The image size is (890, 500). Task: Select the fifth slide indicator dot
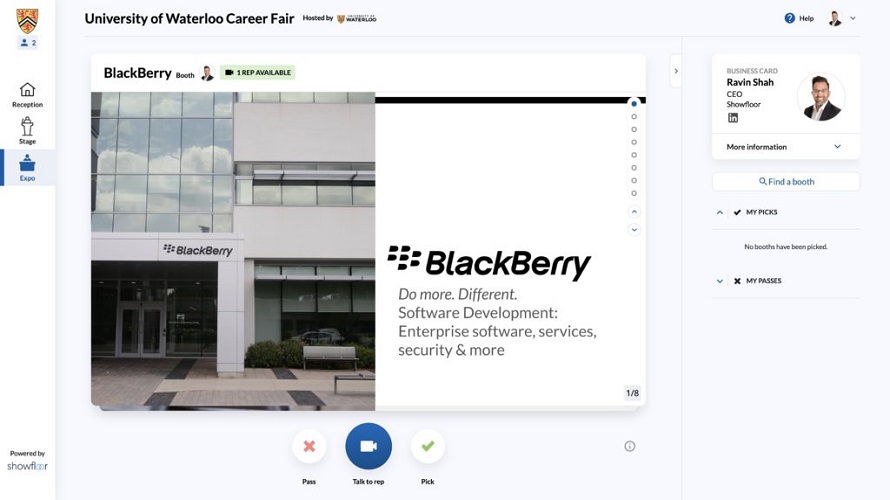click(x=634, y=155)
